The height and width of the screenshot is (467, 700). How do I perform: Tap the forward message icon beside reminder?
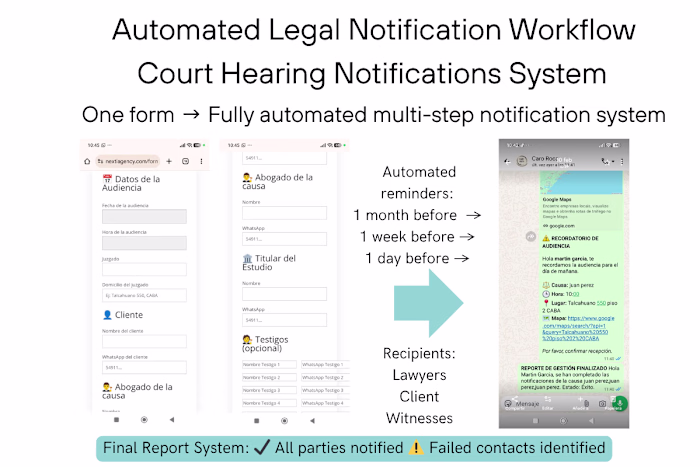click(530, 237)
